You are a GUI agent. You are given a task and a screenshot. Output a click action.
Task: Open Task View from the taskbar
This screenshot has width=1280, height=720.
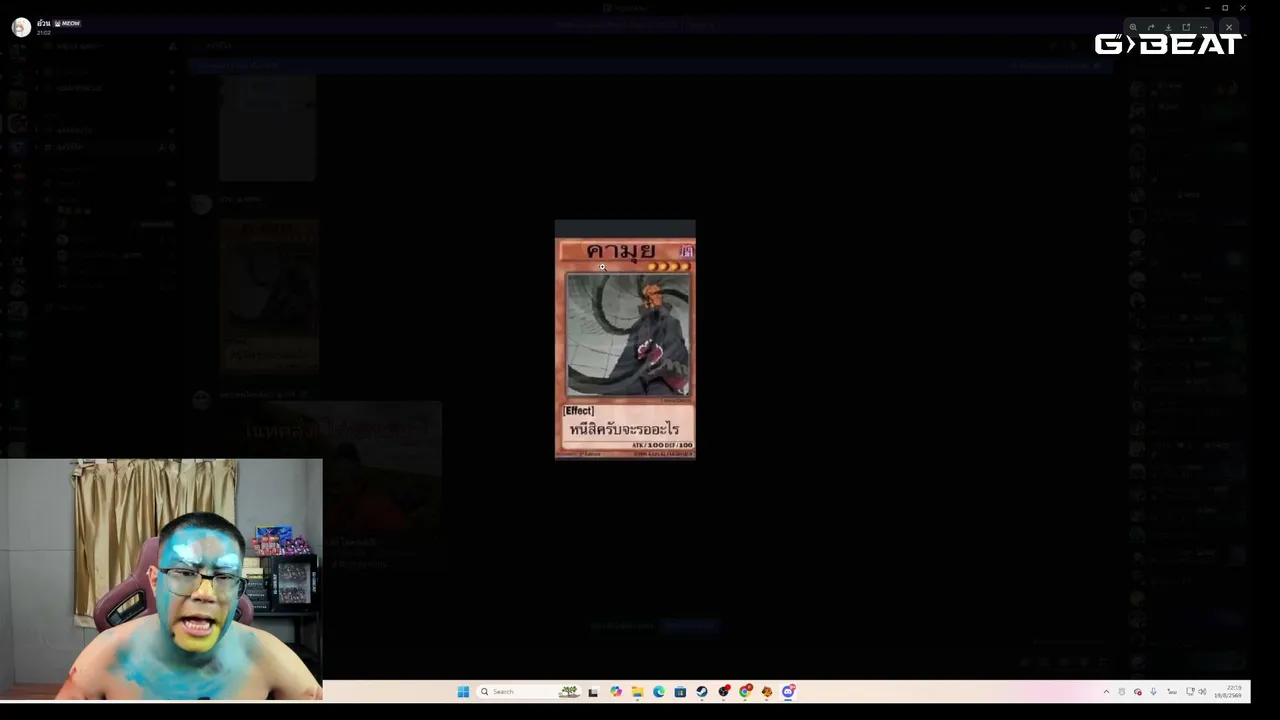[593, 692]
